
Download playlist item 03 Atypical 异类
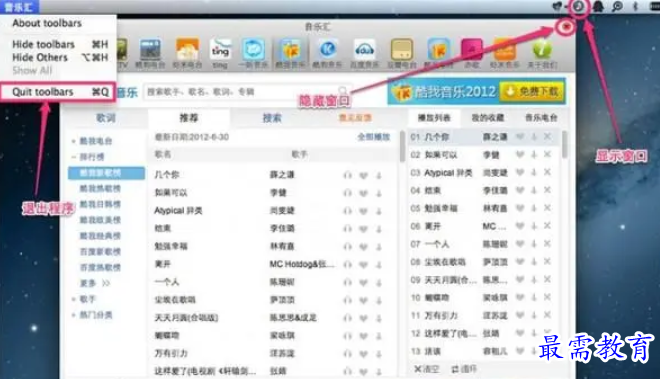[534, 172]
